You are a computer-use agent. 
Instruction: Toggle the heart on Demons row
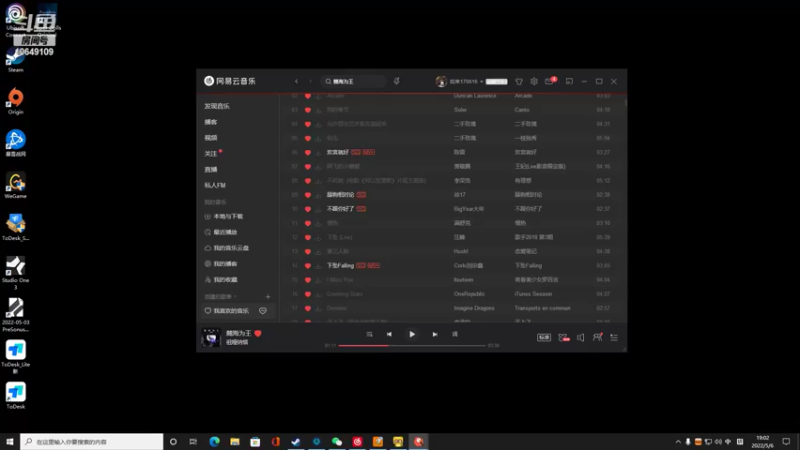[x=308, y=308]
